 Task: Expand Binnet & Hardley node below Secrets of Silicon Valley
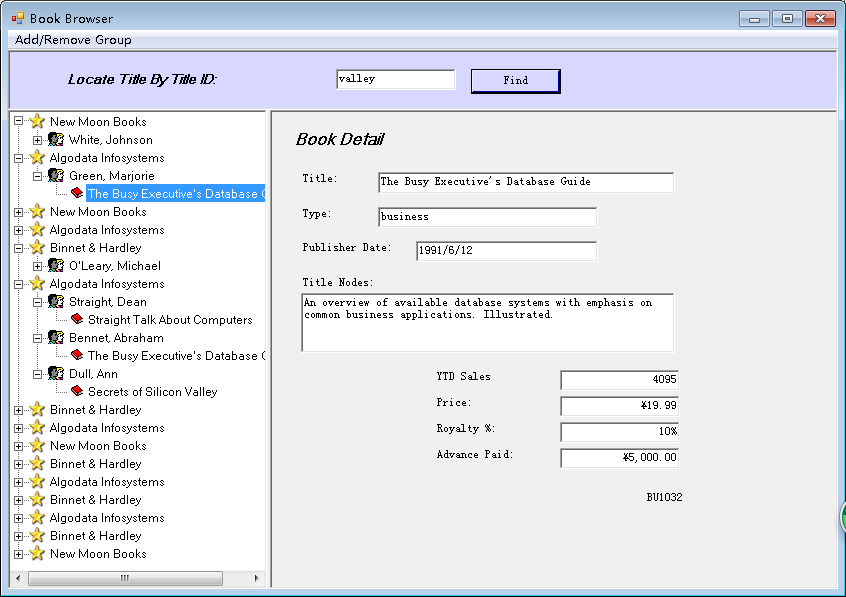point(18,410)
